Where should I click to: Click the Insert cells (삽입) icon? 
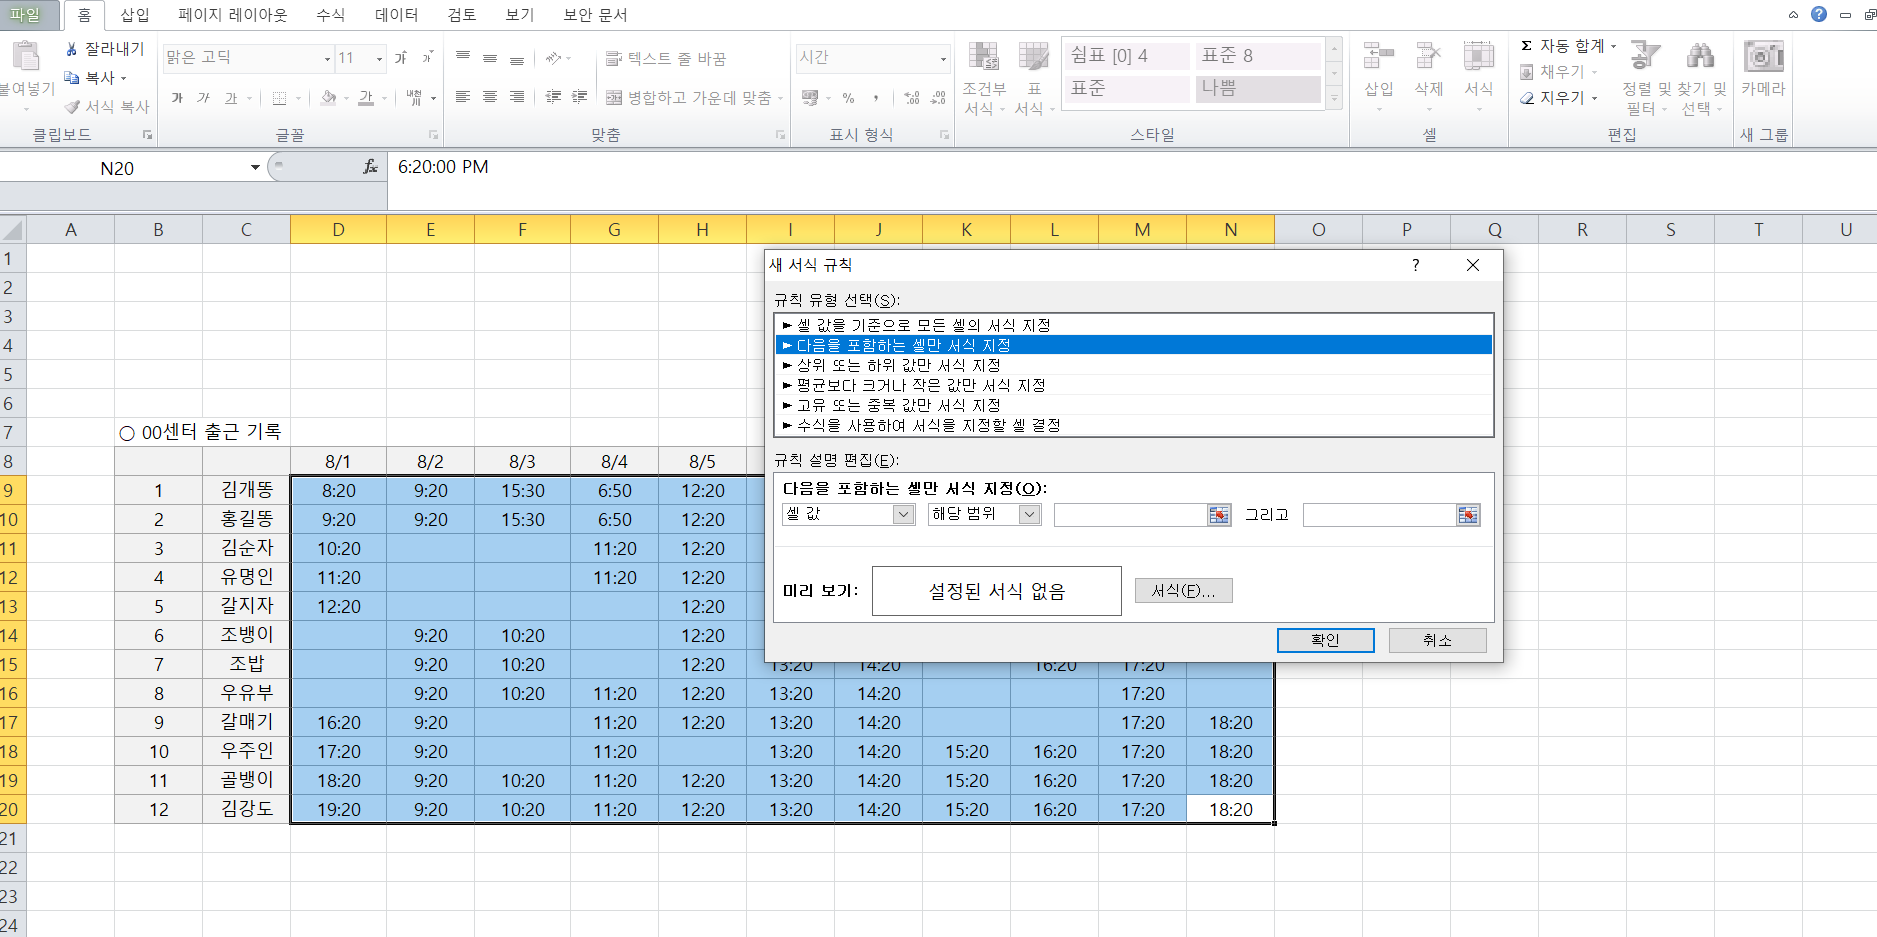pyautogui.click(x=1379, y=57)
